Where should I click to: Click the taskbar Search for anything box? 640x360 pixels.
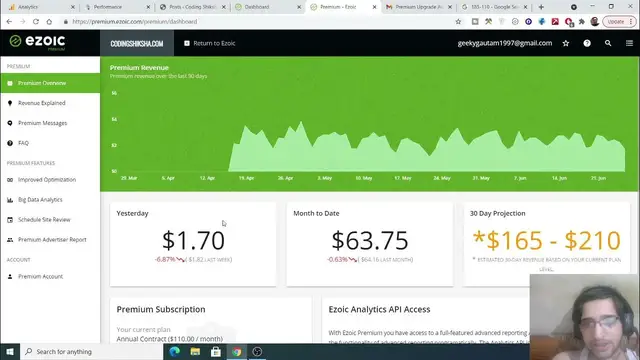tap(91, 351)
